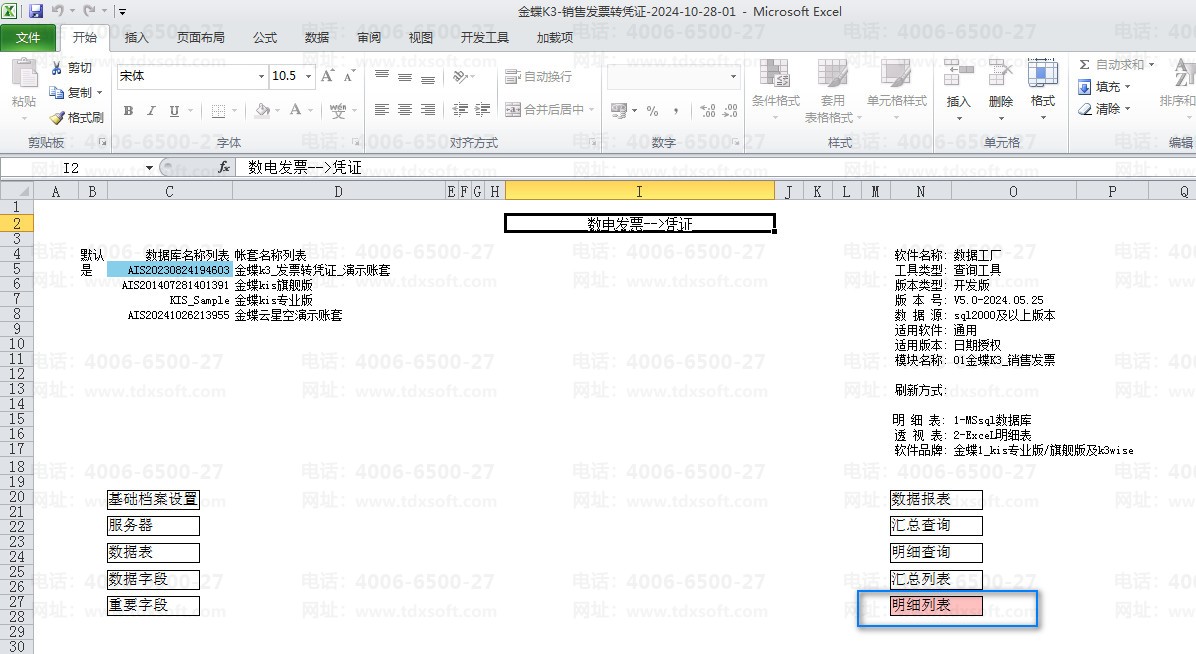Open the fill color paint bucket

pos(262,111)
